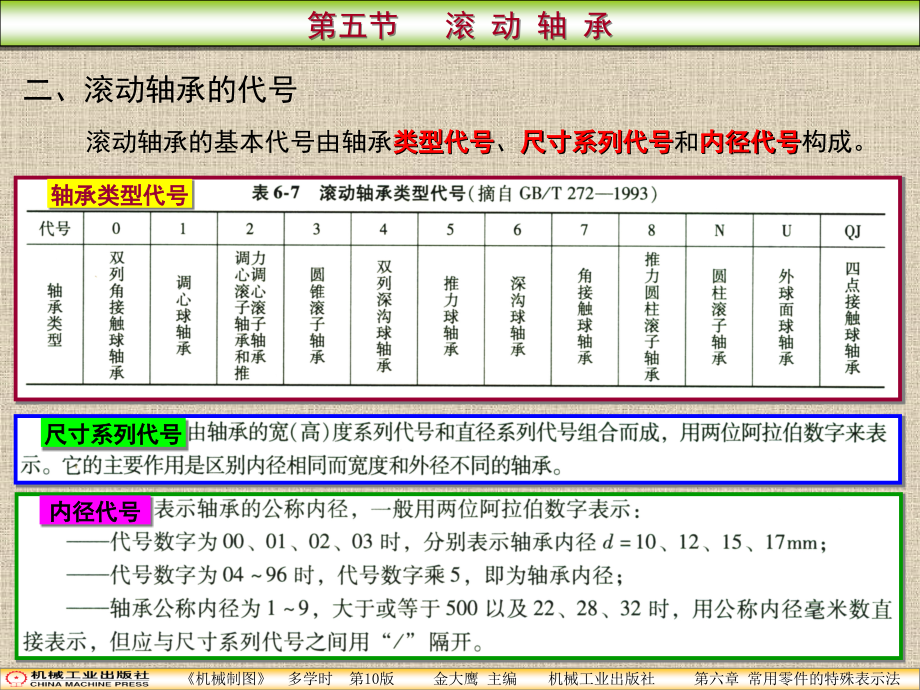The height and width of the screenshot is (690, 920).
Task: Click the row header 轴承类型
Action: 55,314
